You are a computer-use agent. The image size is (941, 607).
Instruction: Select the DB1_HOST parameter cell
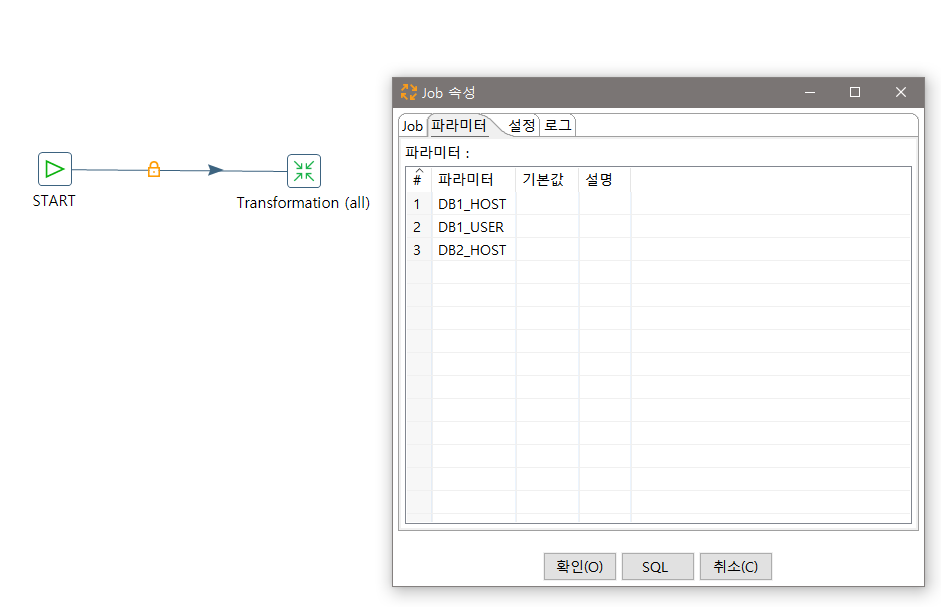point(474,204)
